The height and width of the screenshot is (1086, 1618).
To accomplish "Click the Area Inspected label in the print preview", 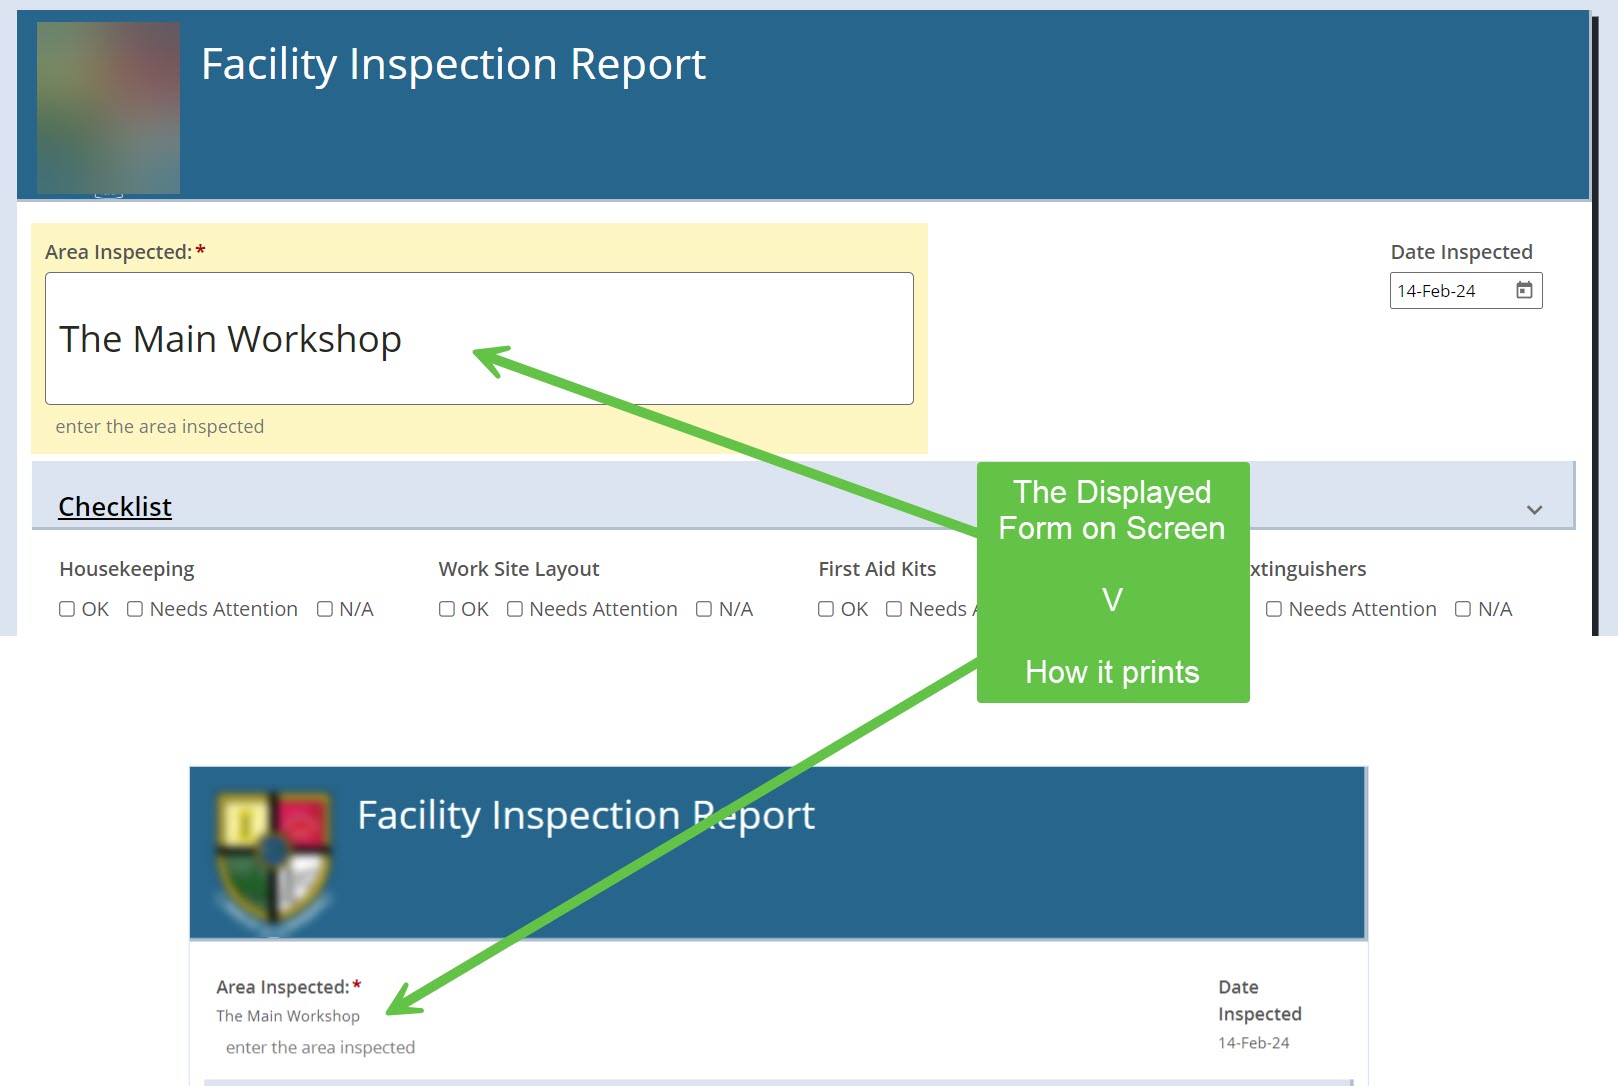I will click(x=283, y=987).
